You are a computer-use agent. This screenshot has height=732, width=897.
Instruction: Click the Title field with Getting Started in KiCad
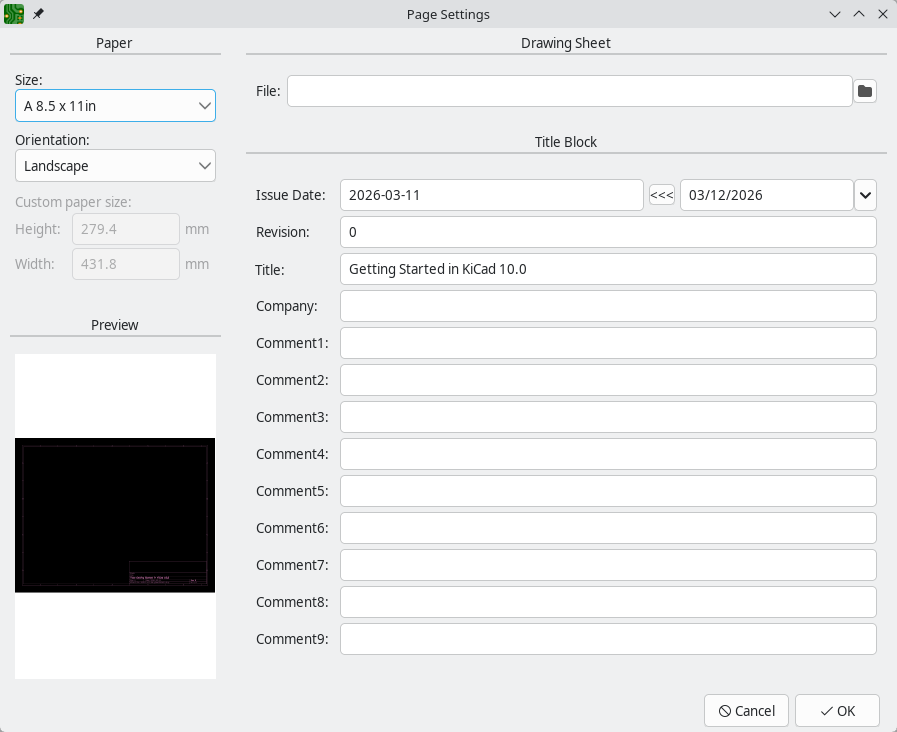click(608, 269)
